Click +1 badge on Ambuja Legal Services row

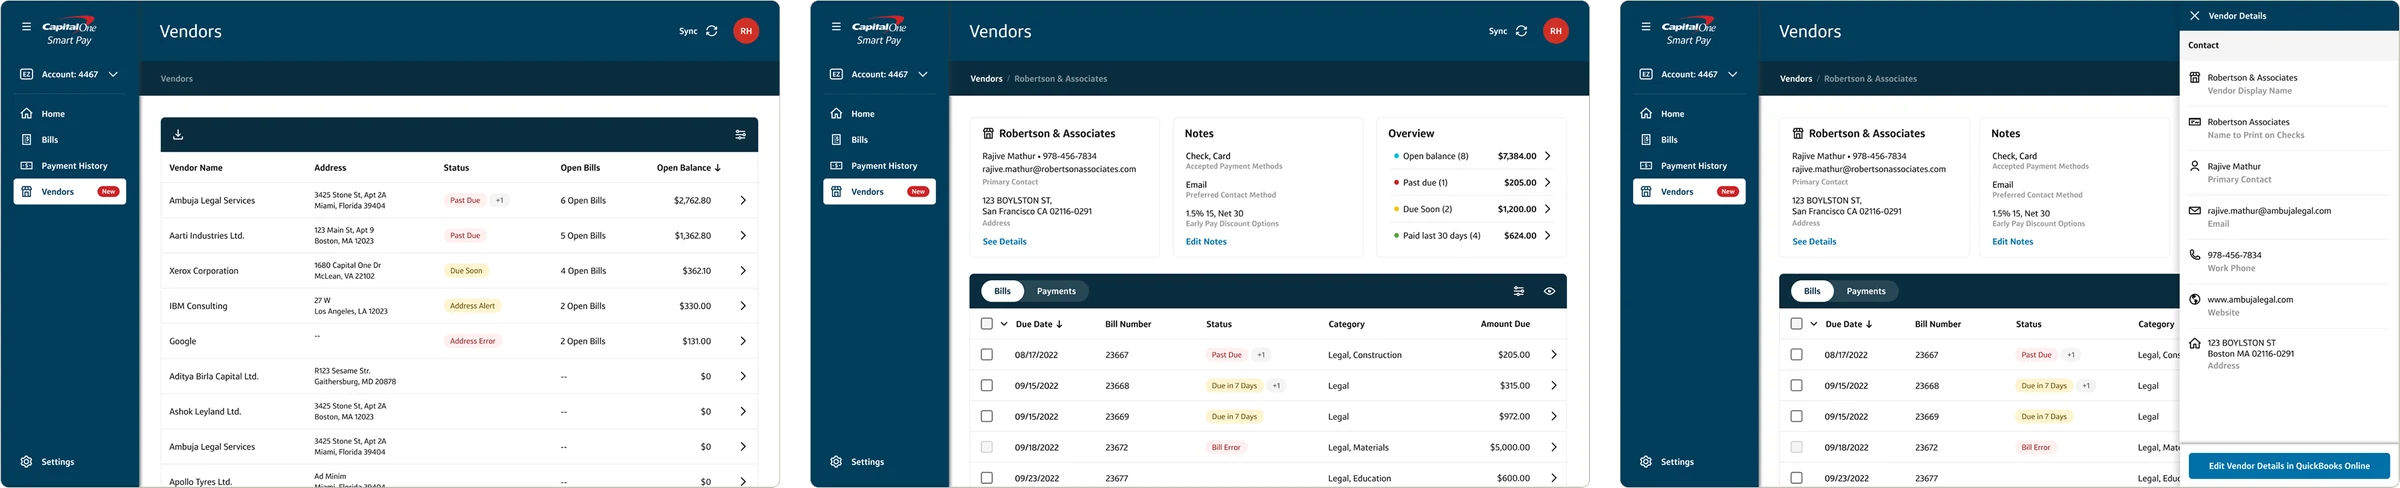(500, 201)
